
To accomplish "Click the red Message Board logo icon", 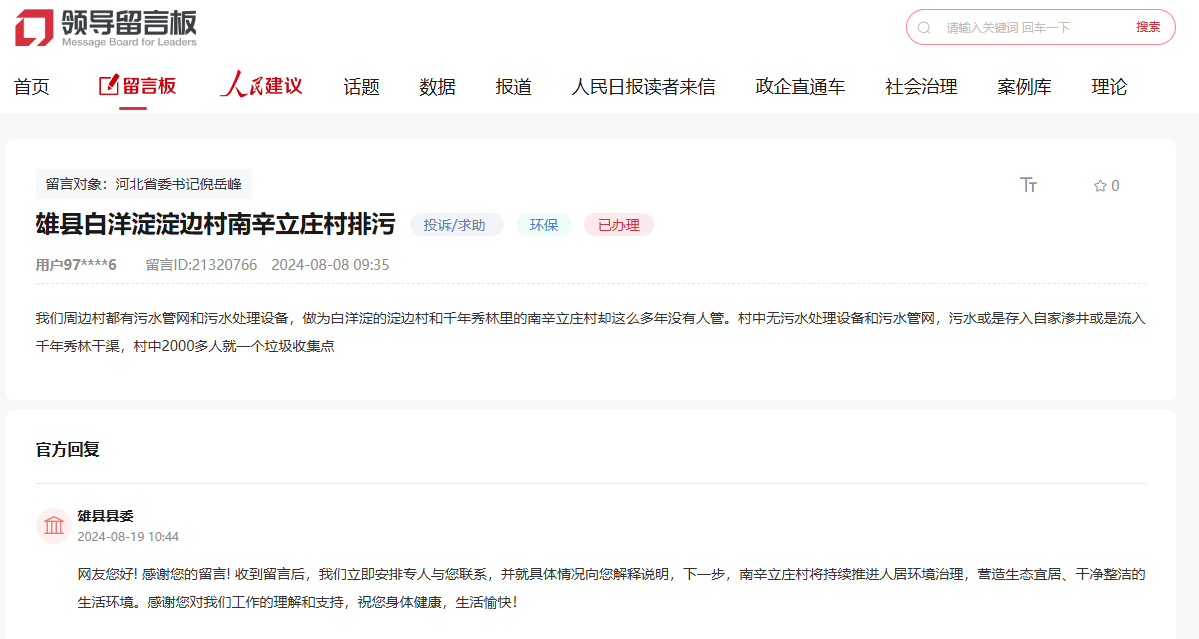I will 34,28.
